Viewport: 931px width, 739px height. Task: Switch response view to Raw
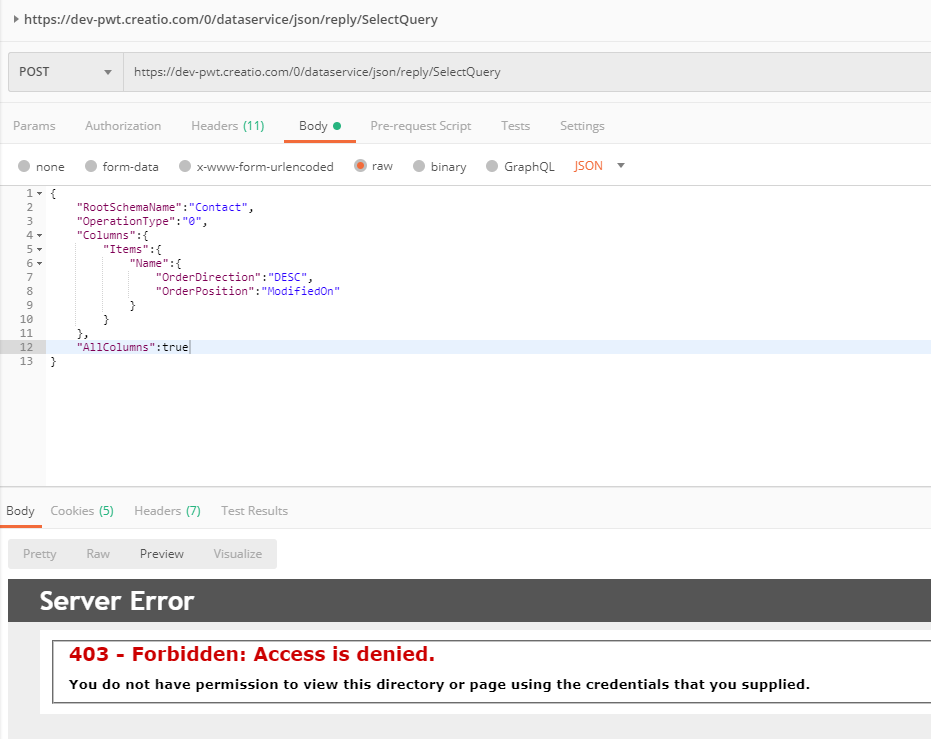[98, 554]
